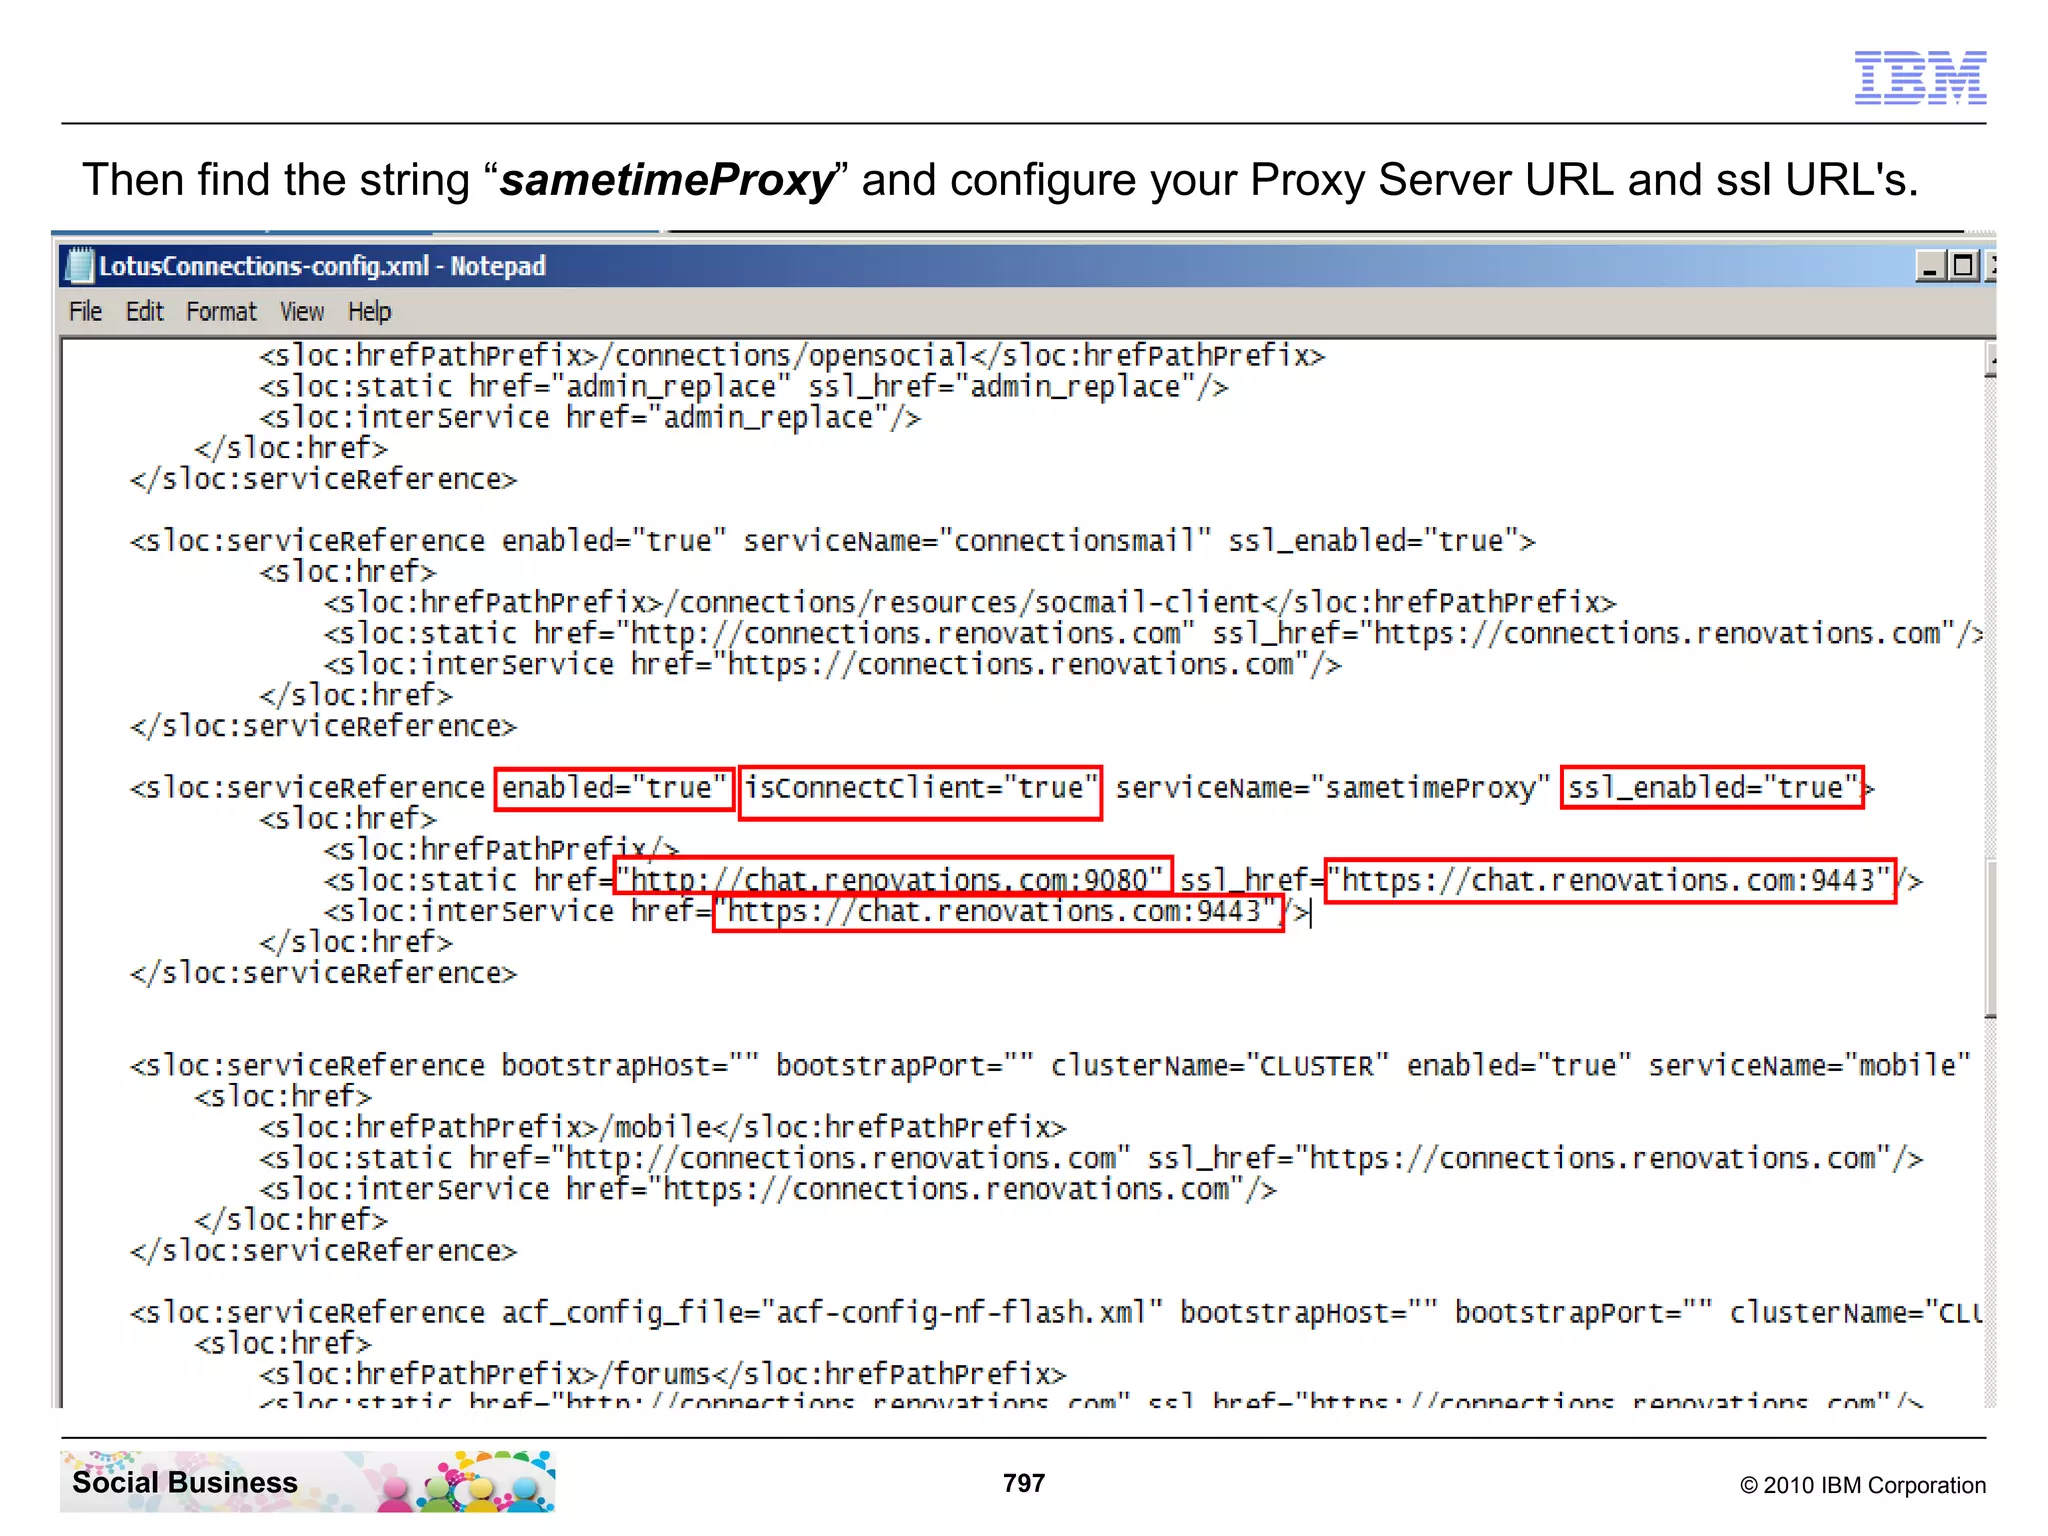Screen dimensions: 2048x1536
Task: Click the slide page number 797
Action: (x=1024, y=1483)
